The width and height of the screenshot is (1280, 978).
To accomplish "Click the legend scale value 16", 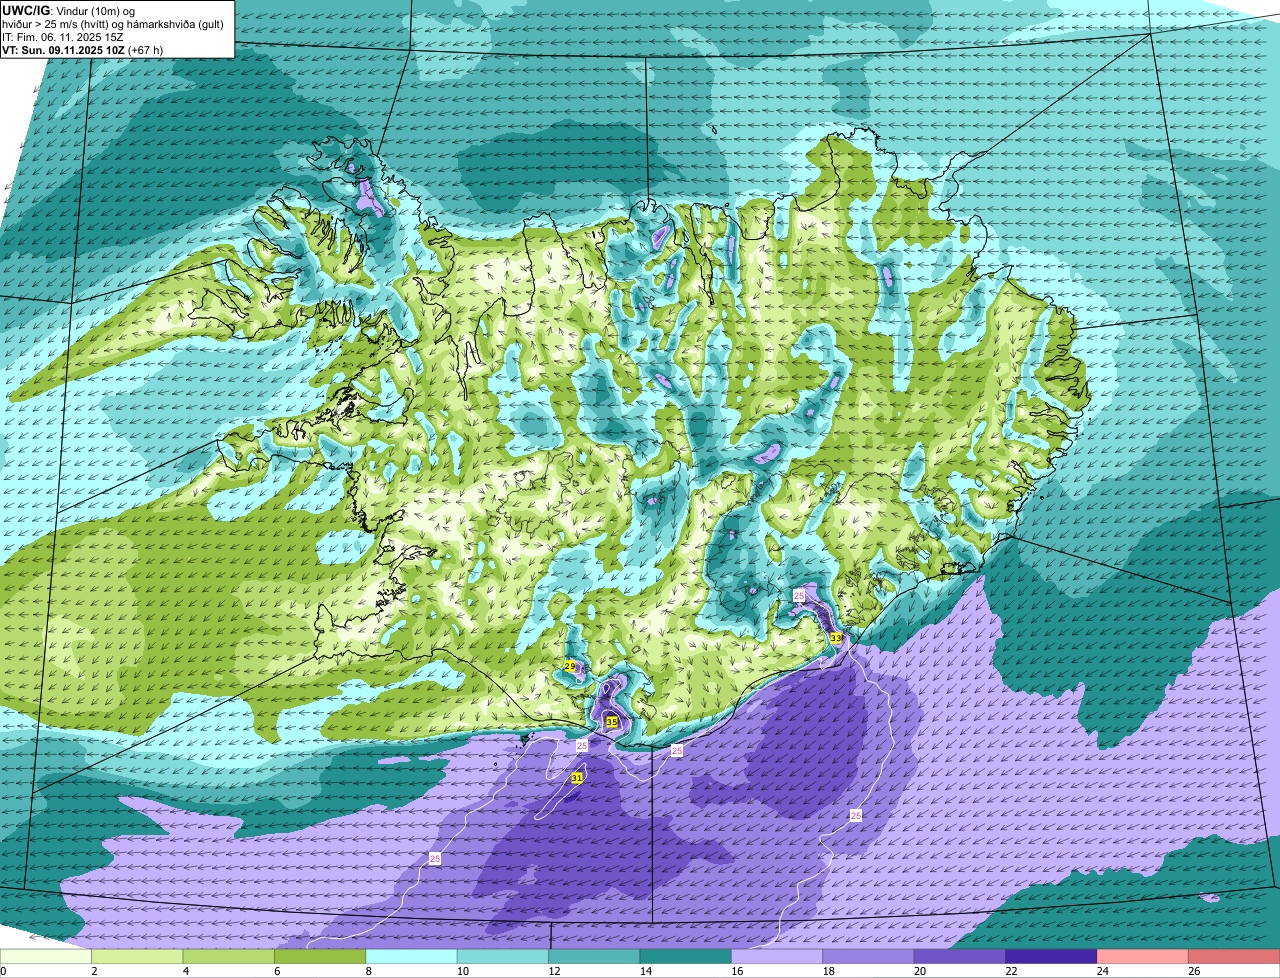I will click(736, 971).
